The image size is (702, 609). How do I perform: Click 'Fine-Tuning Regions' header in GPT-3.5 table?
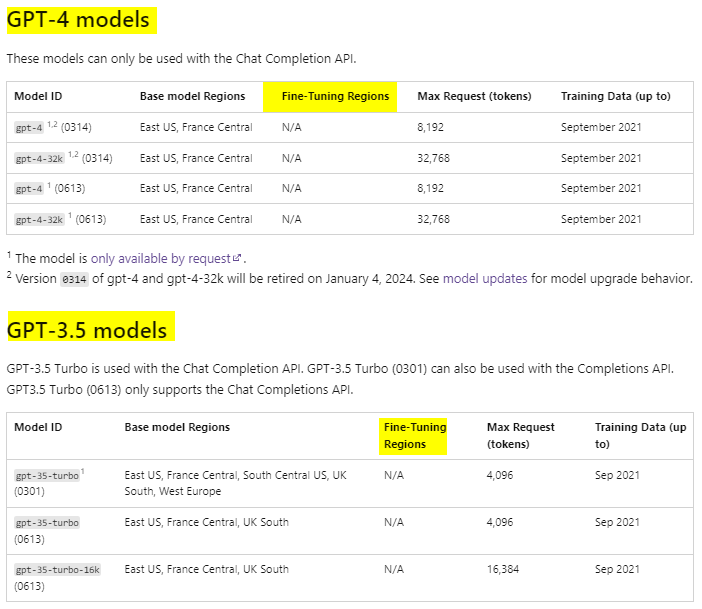[x=415, y=435]
